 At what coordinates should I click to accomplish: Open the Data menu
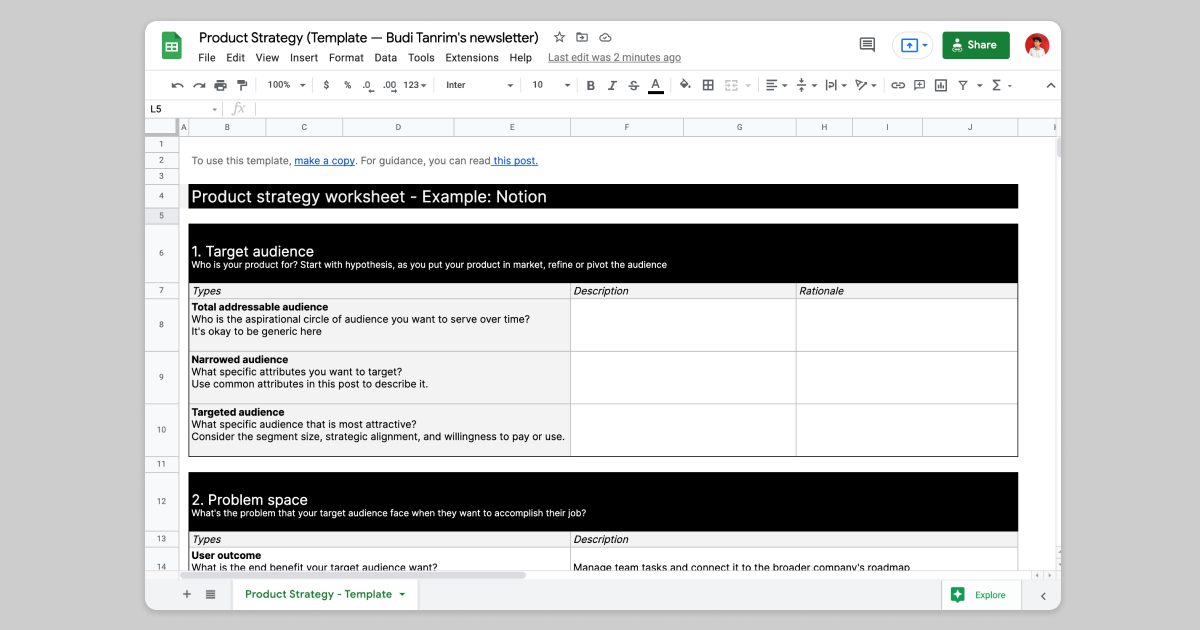(x=386, y=58)
